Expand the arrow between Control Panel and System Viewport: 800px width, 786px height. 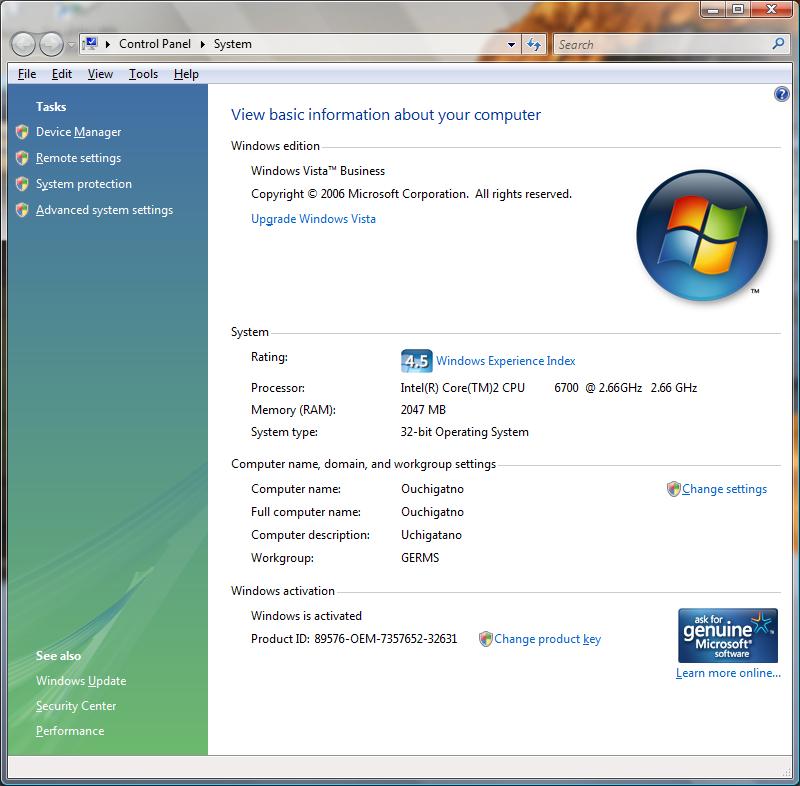203,44
